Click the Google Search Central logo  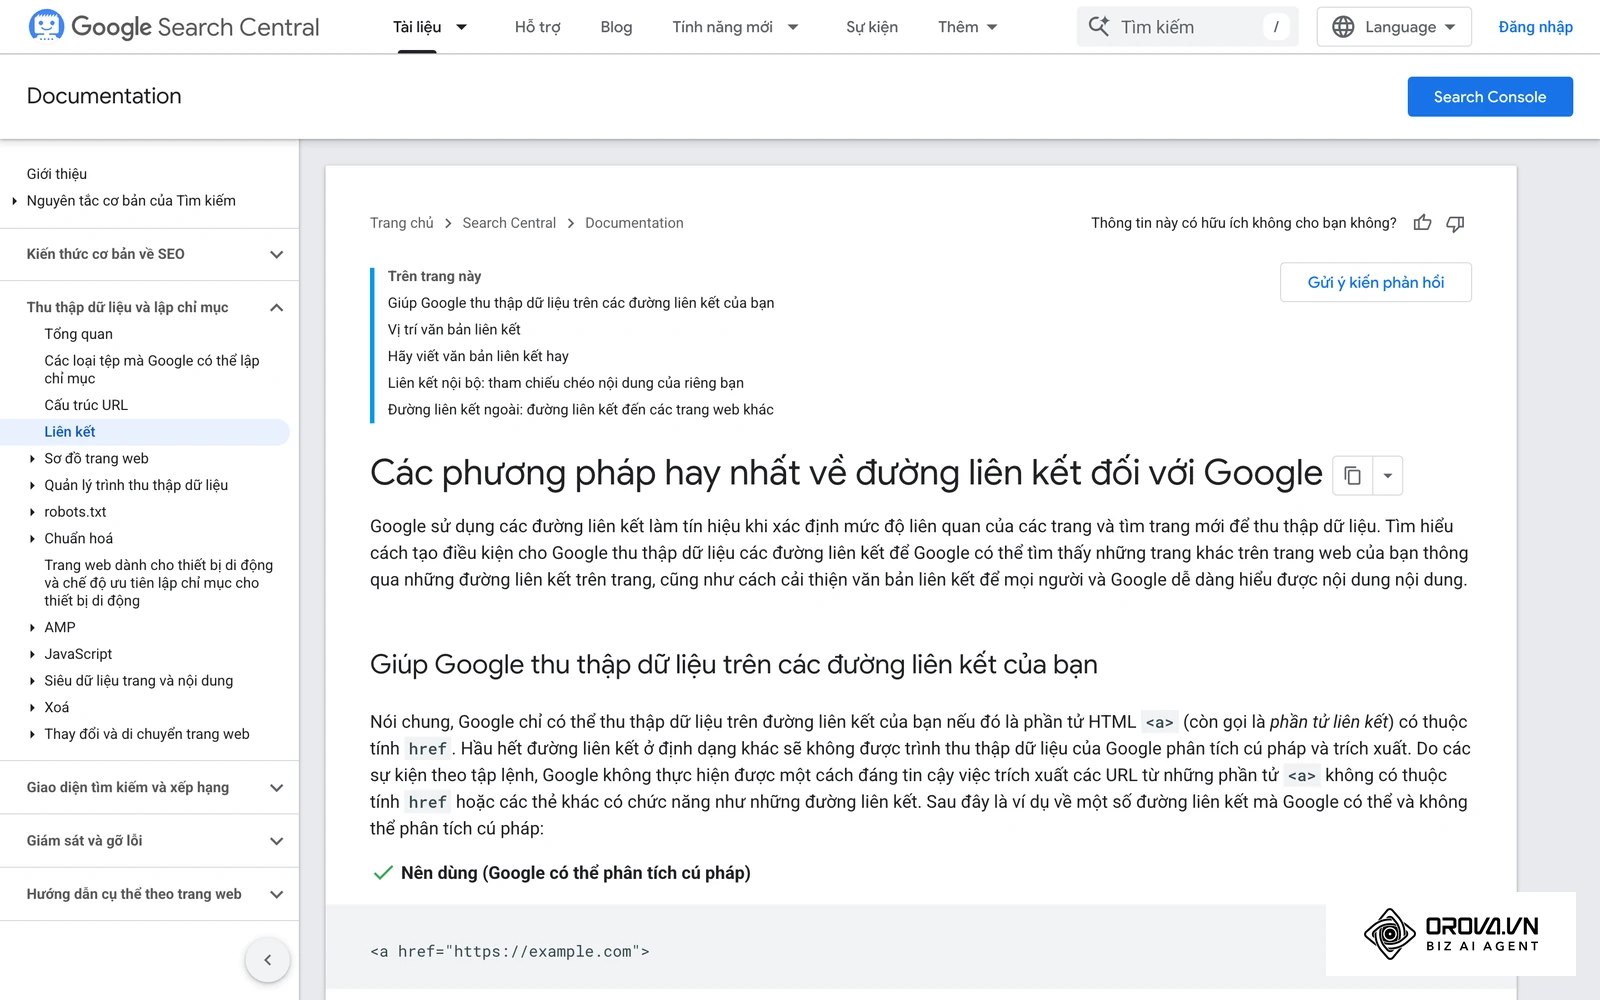tap(174, 27)
